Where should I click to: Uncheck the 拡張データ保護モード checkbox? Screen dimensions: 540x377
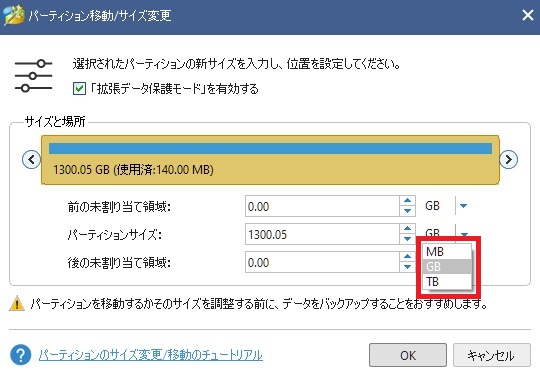79,89
